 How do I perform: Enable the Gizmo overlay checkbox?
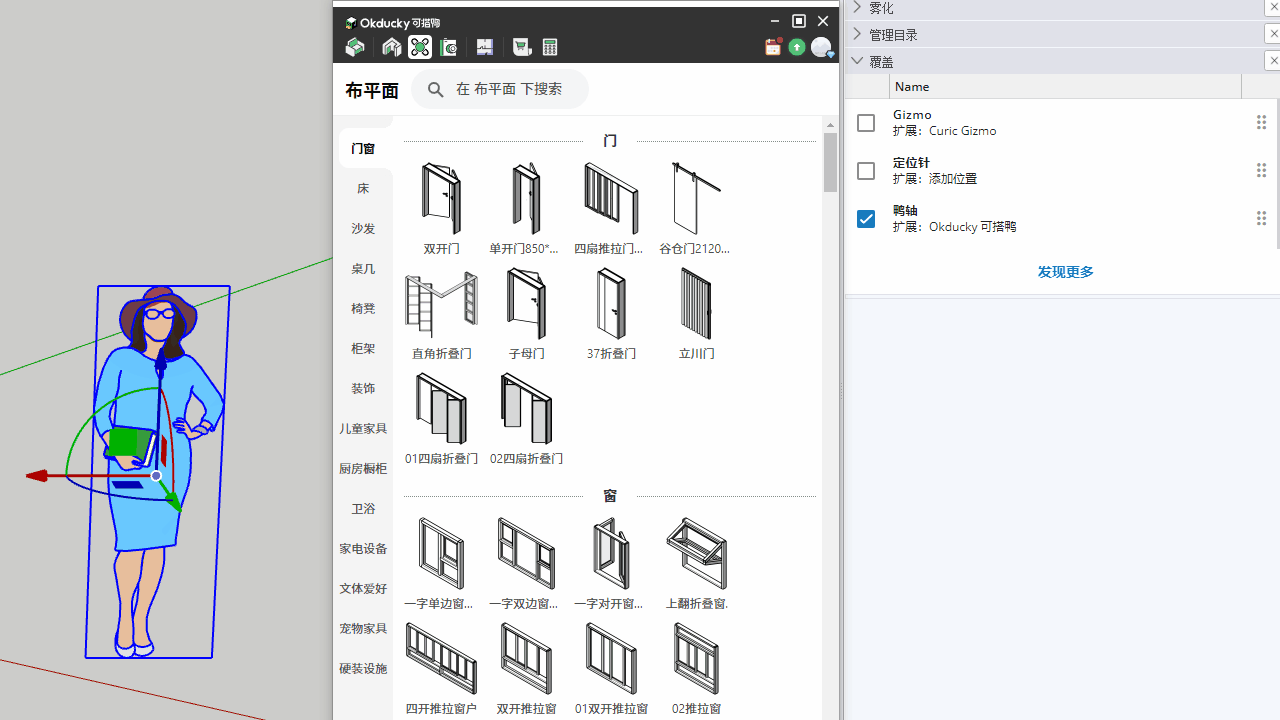coord(866,123)
